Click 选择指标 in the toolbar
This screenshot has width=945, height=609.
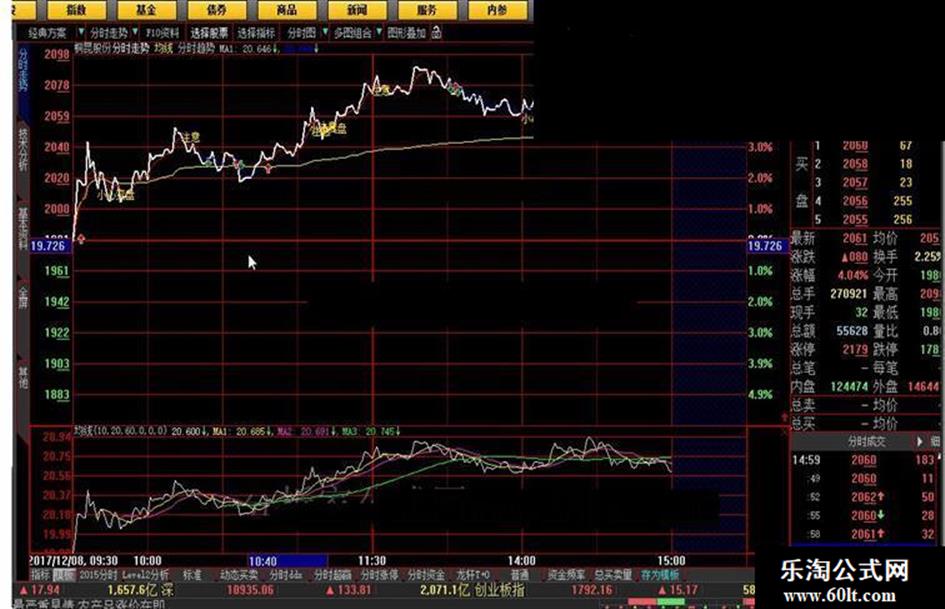coord(256,33)
